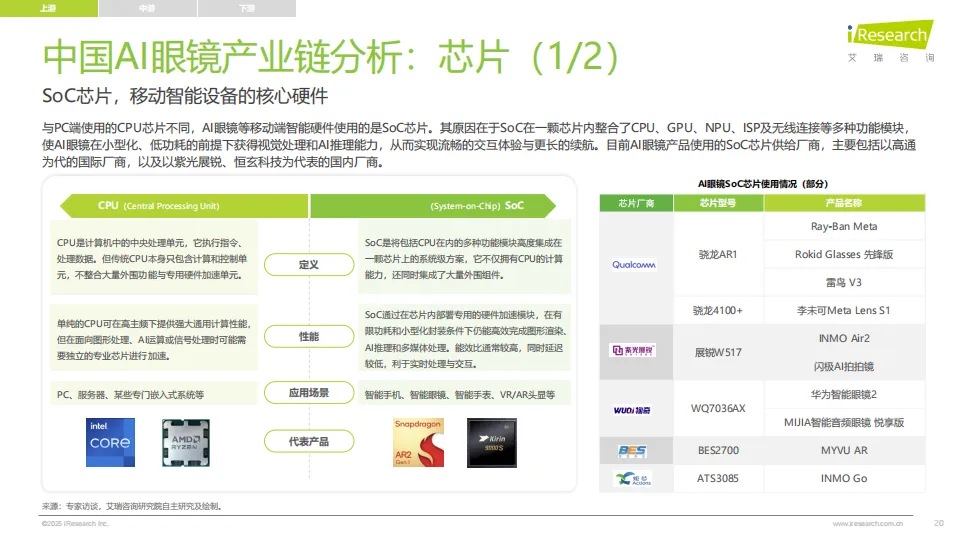Click the text PC、服务器、某些专门嵌入式系统等
This screenshot has height=540, width=960.
[130, 395]
